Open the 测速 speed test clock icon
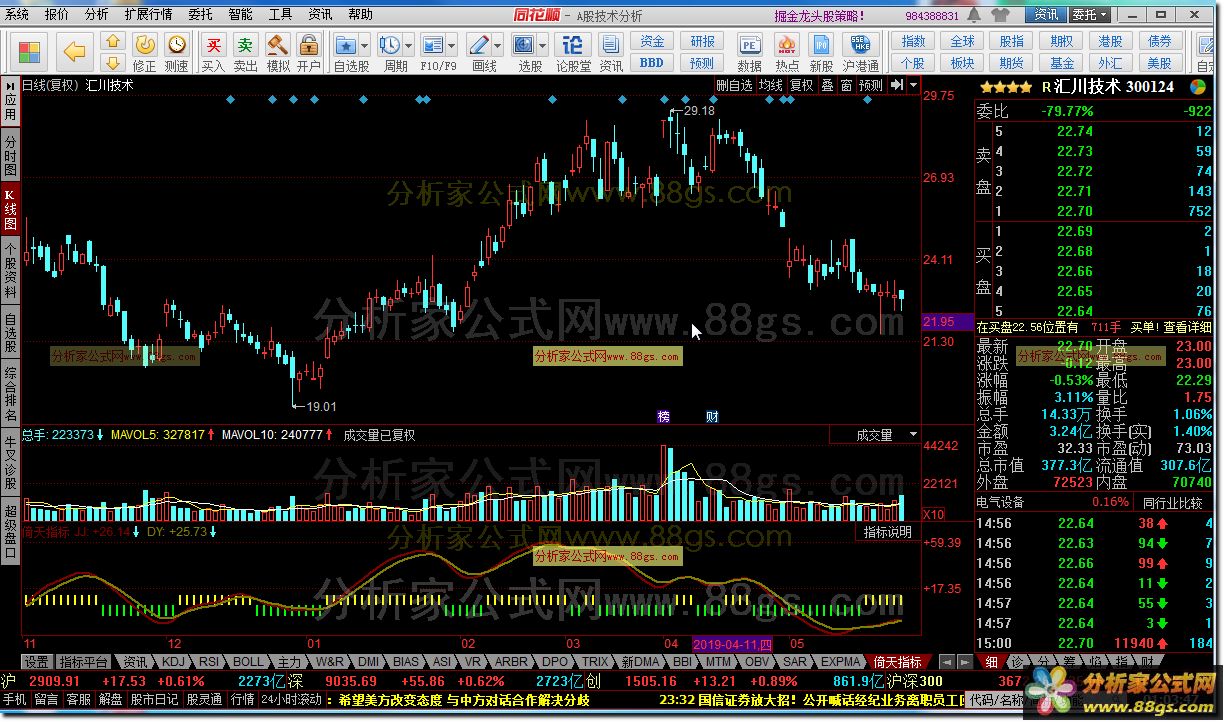Image resolution: width=1225 pixels, height=722 pixels. (176, 45)
